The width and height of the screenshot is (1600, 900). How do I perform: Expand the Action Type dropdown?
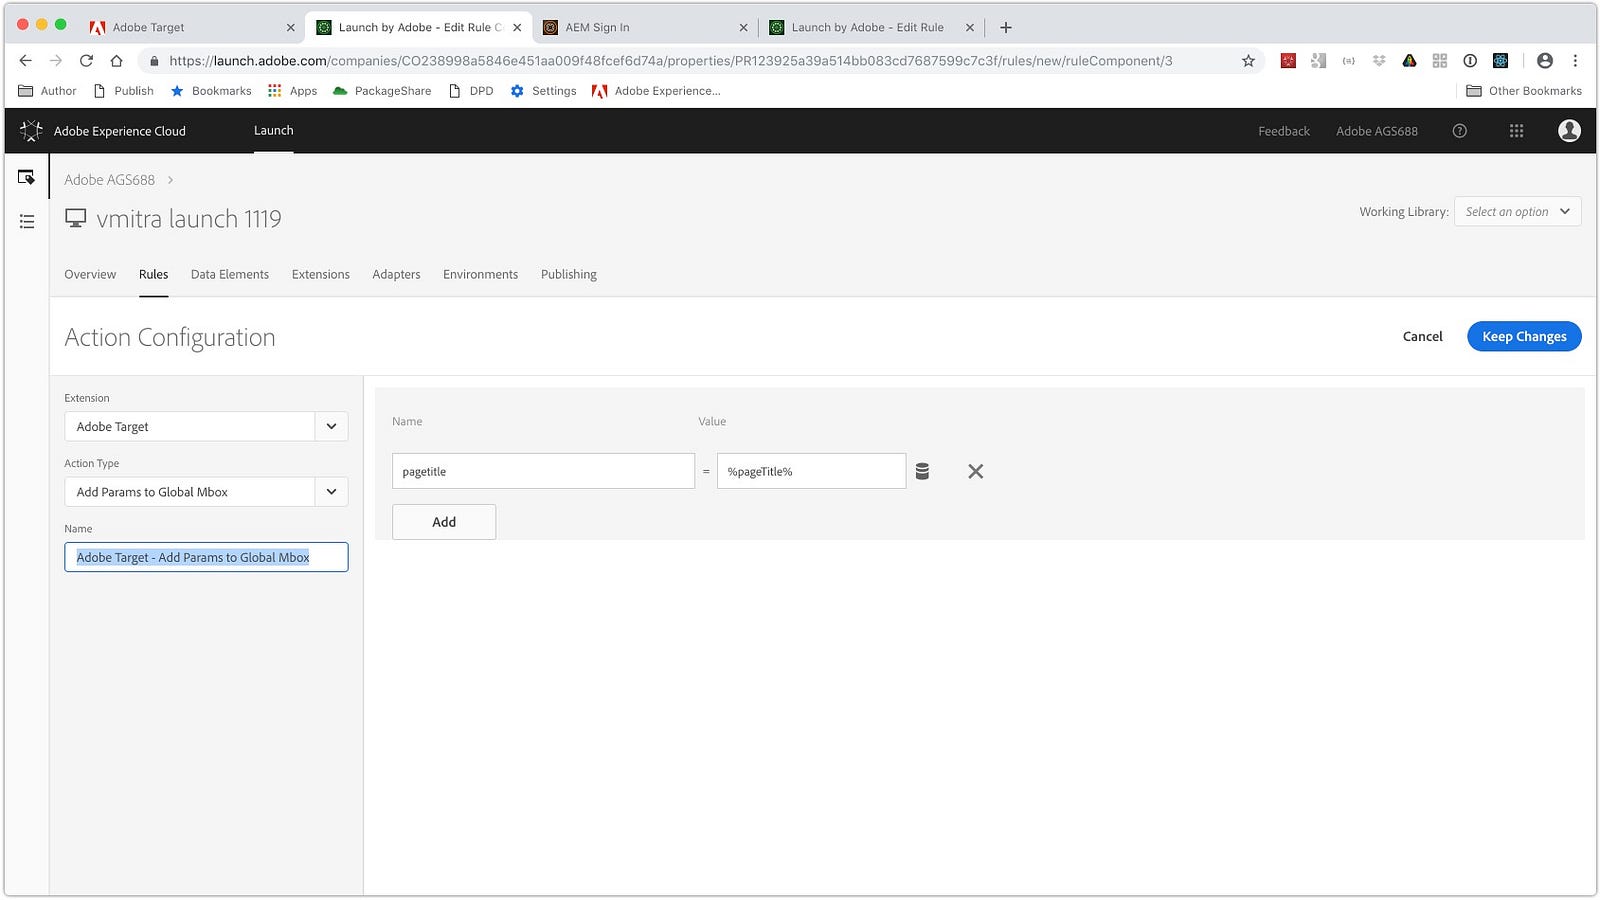[x=331, y=492]
